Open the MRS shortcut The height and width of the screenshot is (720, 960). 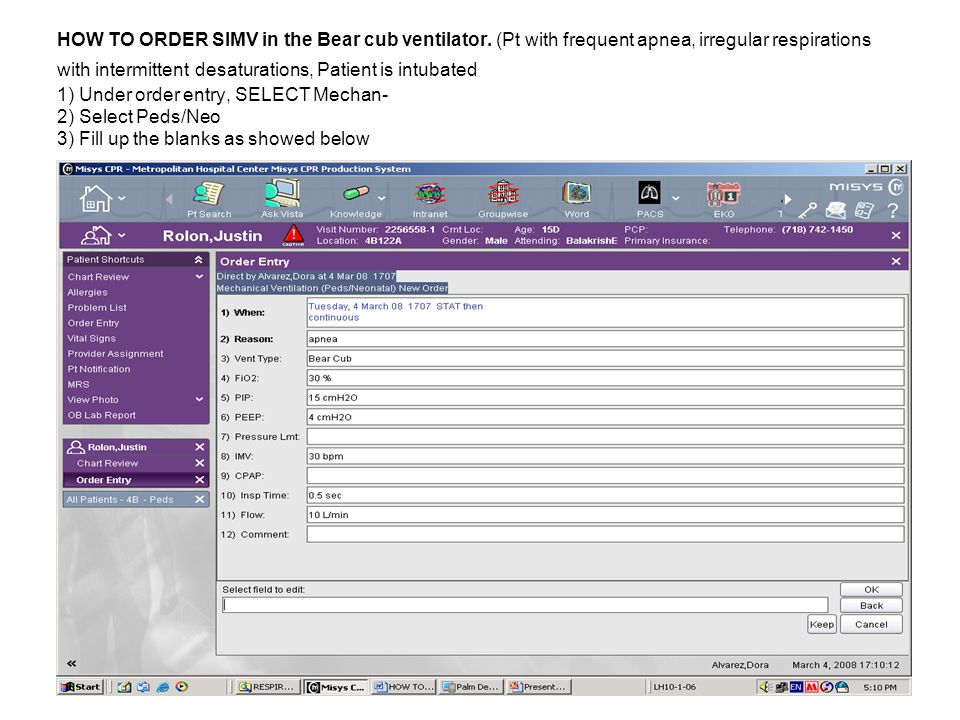coord(78,384)
